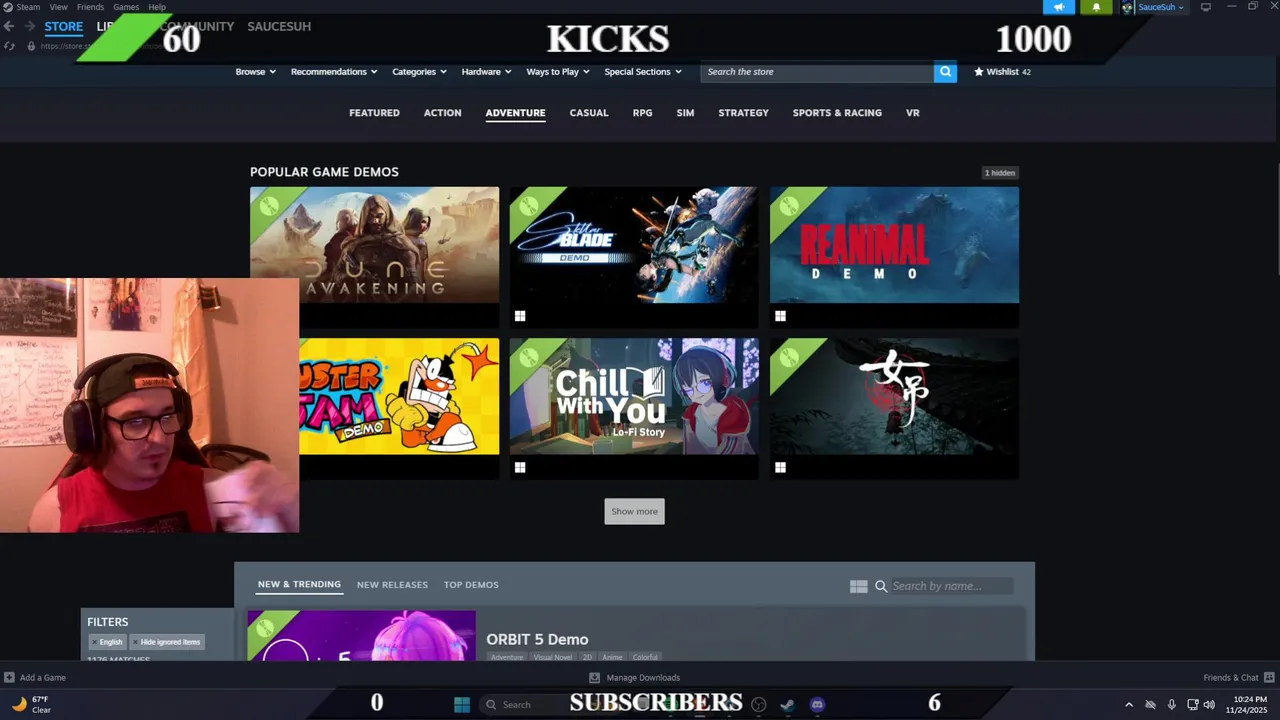Open the green notifications bell
This screenshot has height=720, width=1280.
tap(1096, 7)
